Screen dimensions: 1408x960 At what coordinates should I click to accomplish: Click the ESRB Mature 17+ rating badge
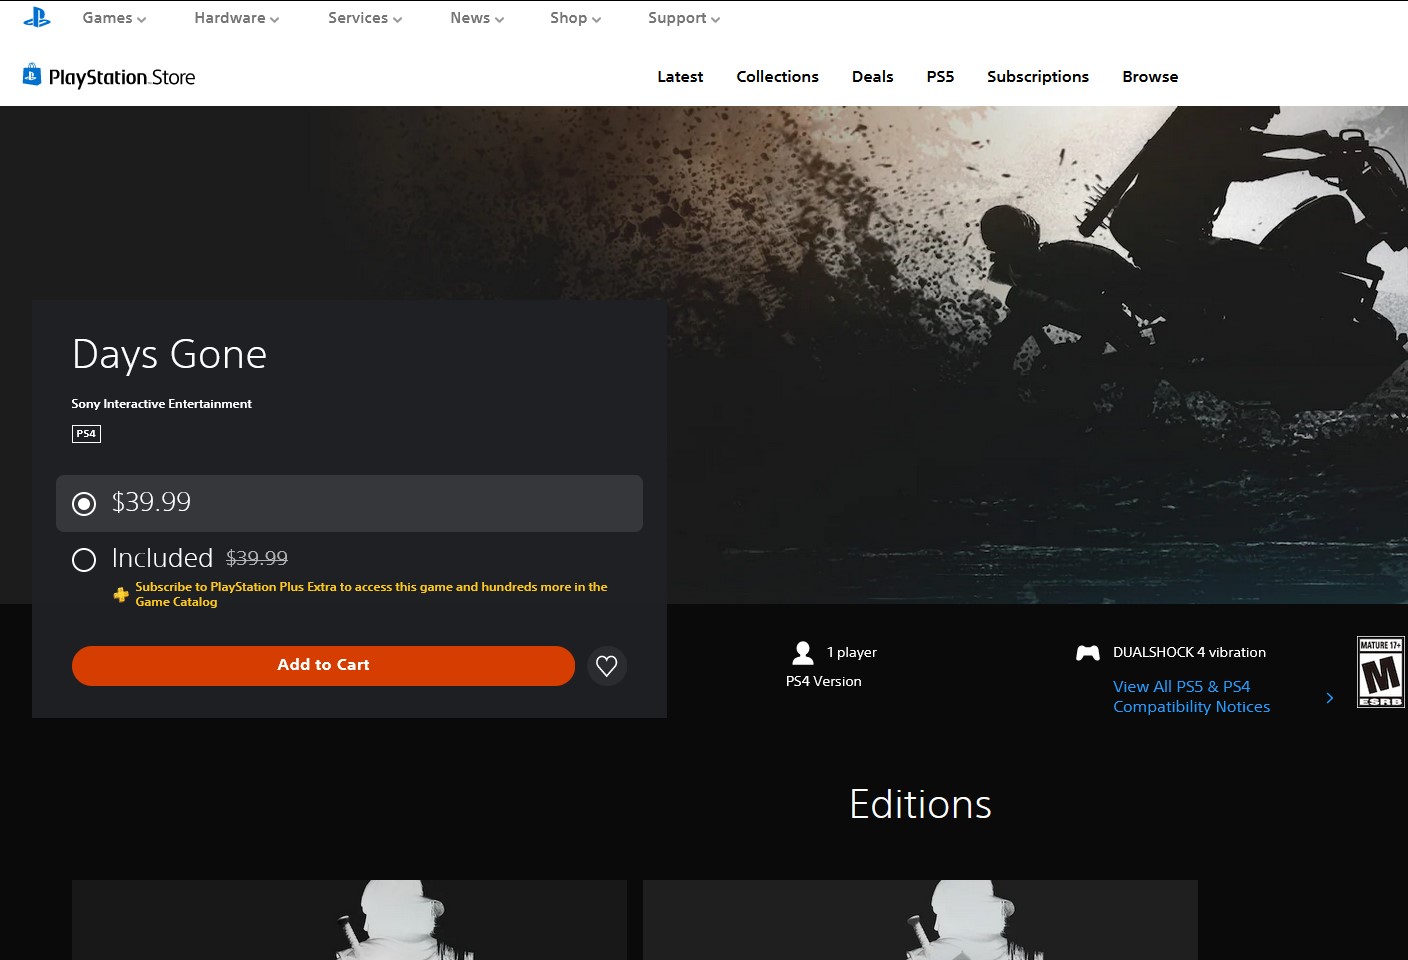pos(1381,672)
